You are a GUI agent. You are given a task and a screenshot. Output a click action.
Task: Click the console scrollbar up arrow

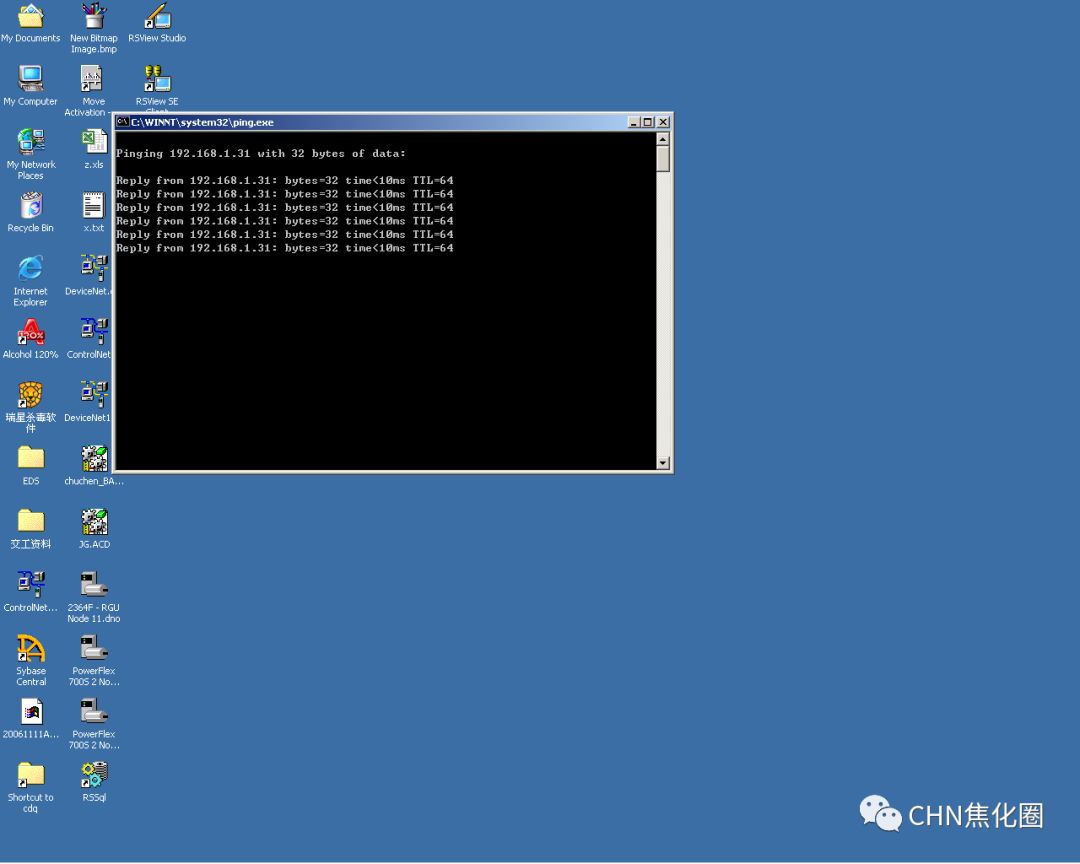coord(663,139)
